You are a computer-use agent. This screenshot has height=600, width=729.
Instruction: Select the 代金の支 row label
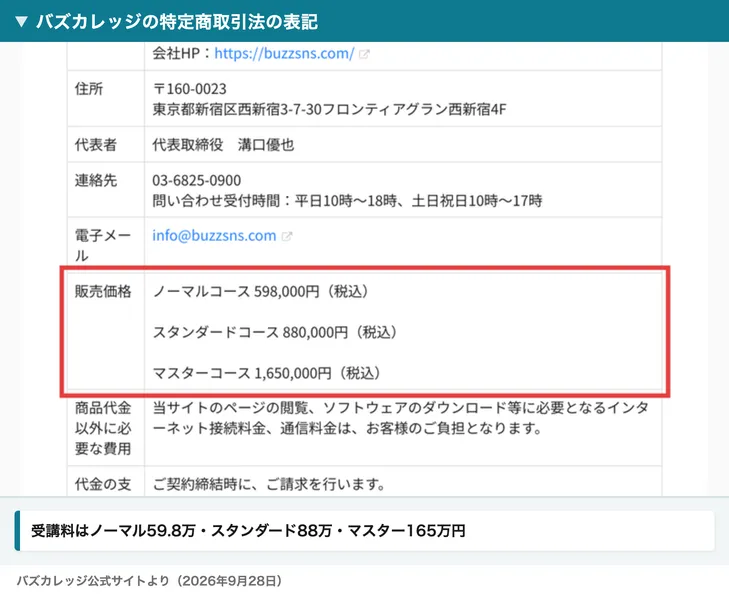(103, 484)
